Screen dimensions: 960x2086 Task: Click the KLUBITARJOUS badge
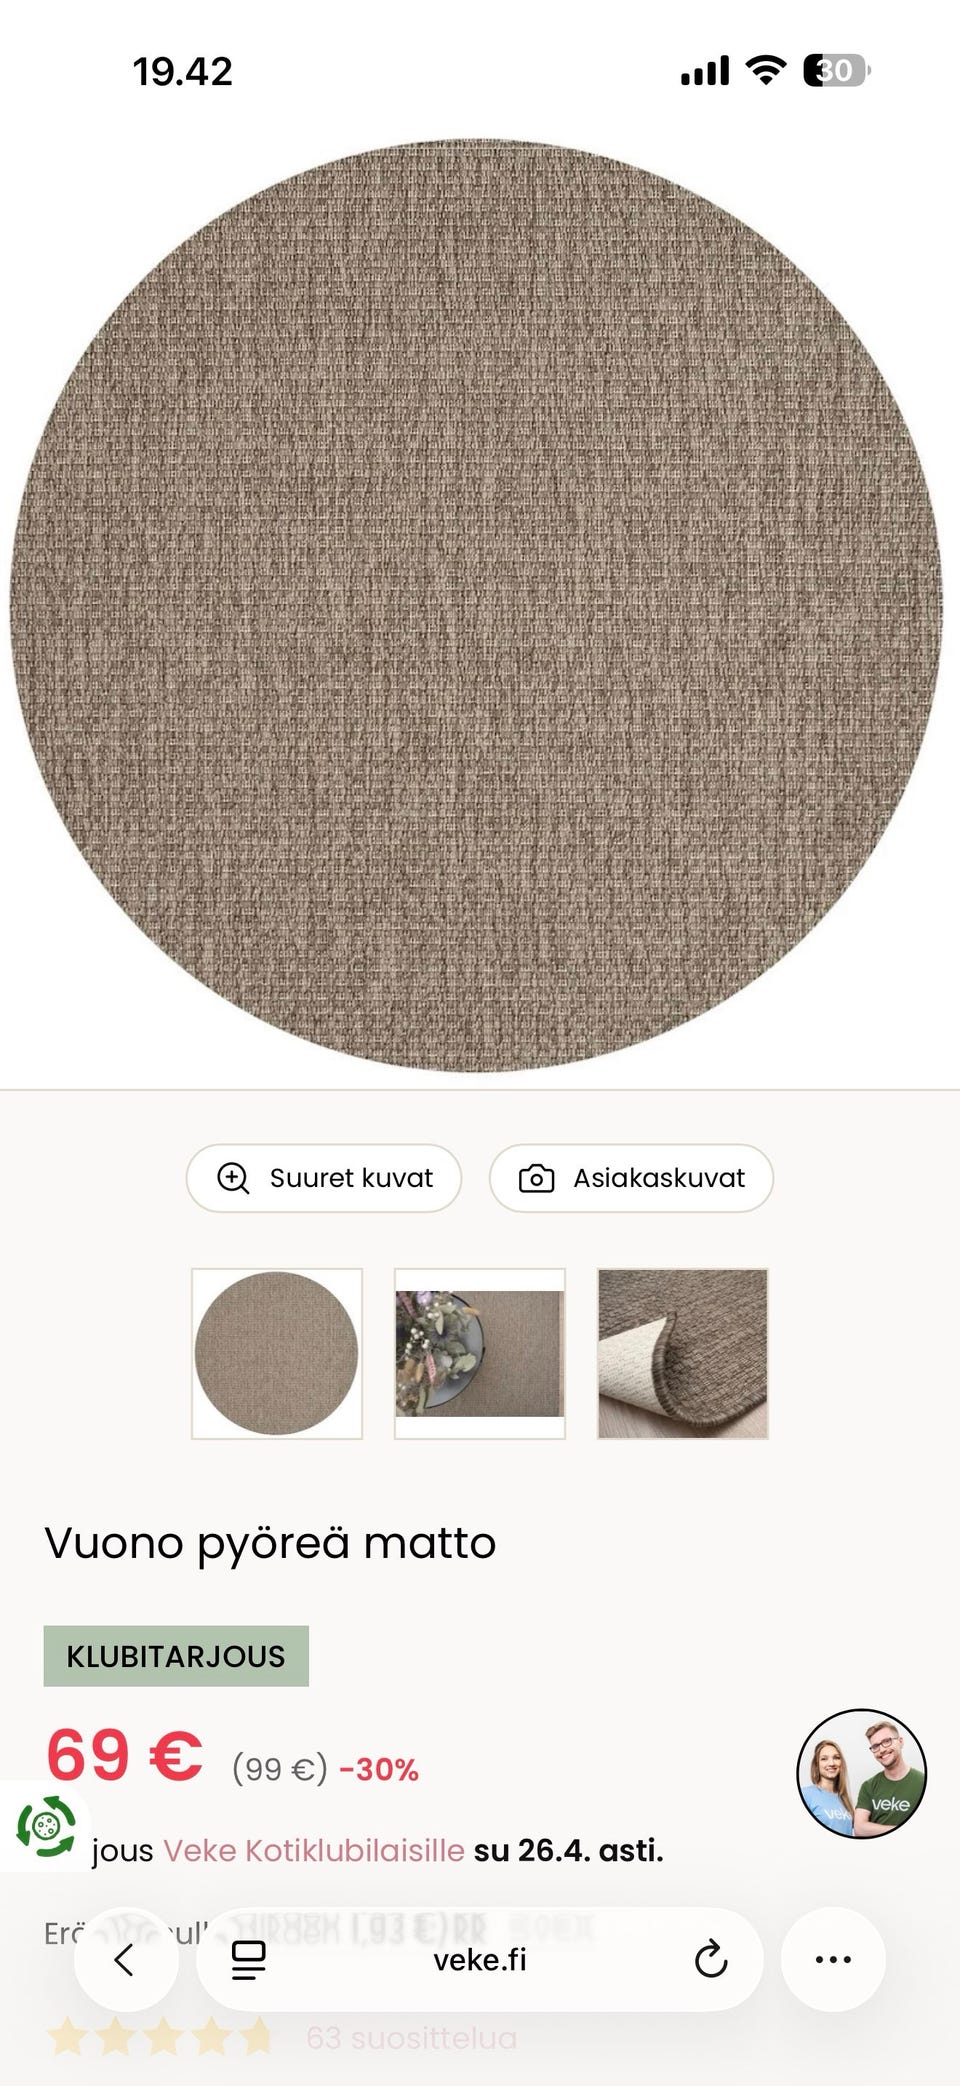[176, 1656]
